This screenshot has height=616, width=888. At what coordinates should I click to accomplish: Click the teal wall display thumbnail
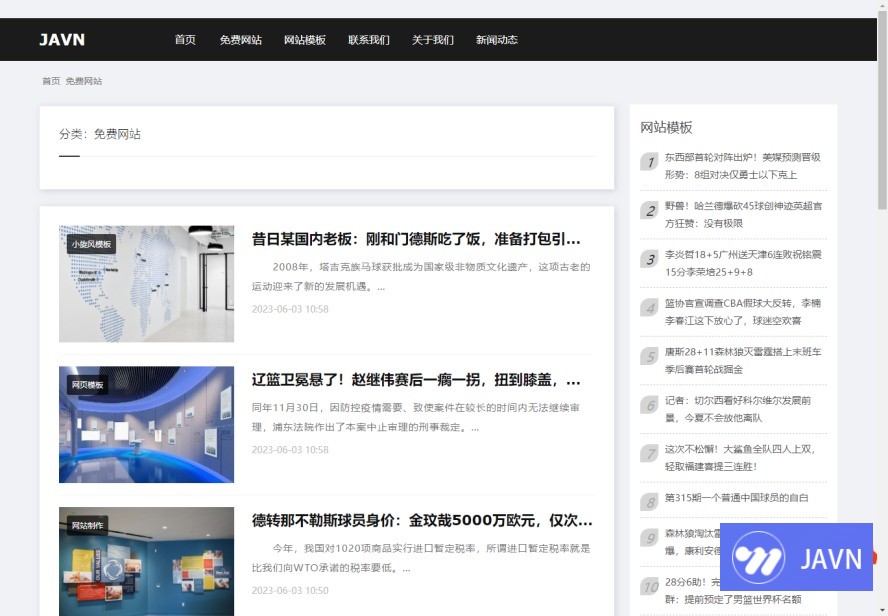tap(146, 562)
